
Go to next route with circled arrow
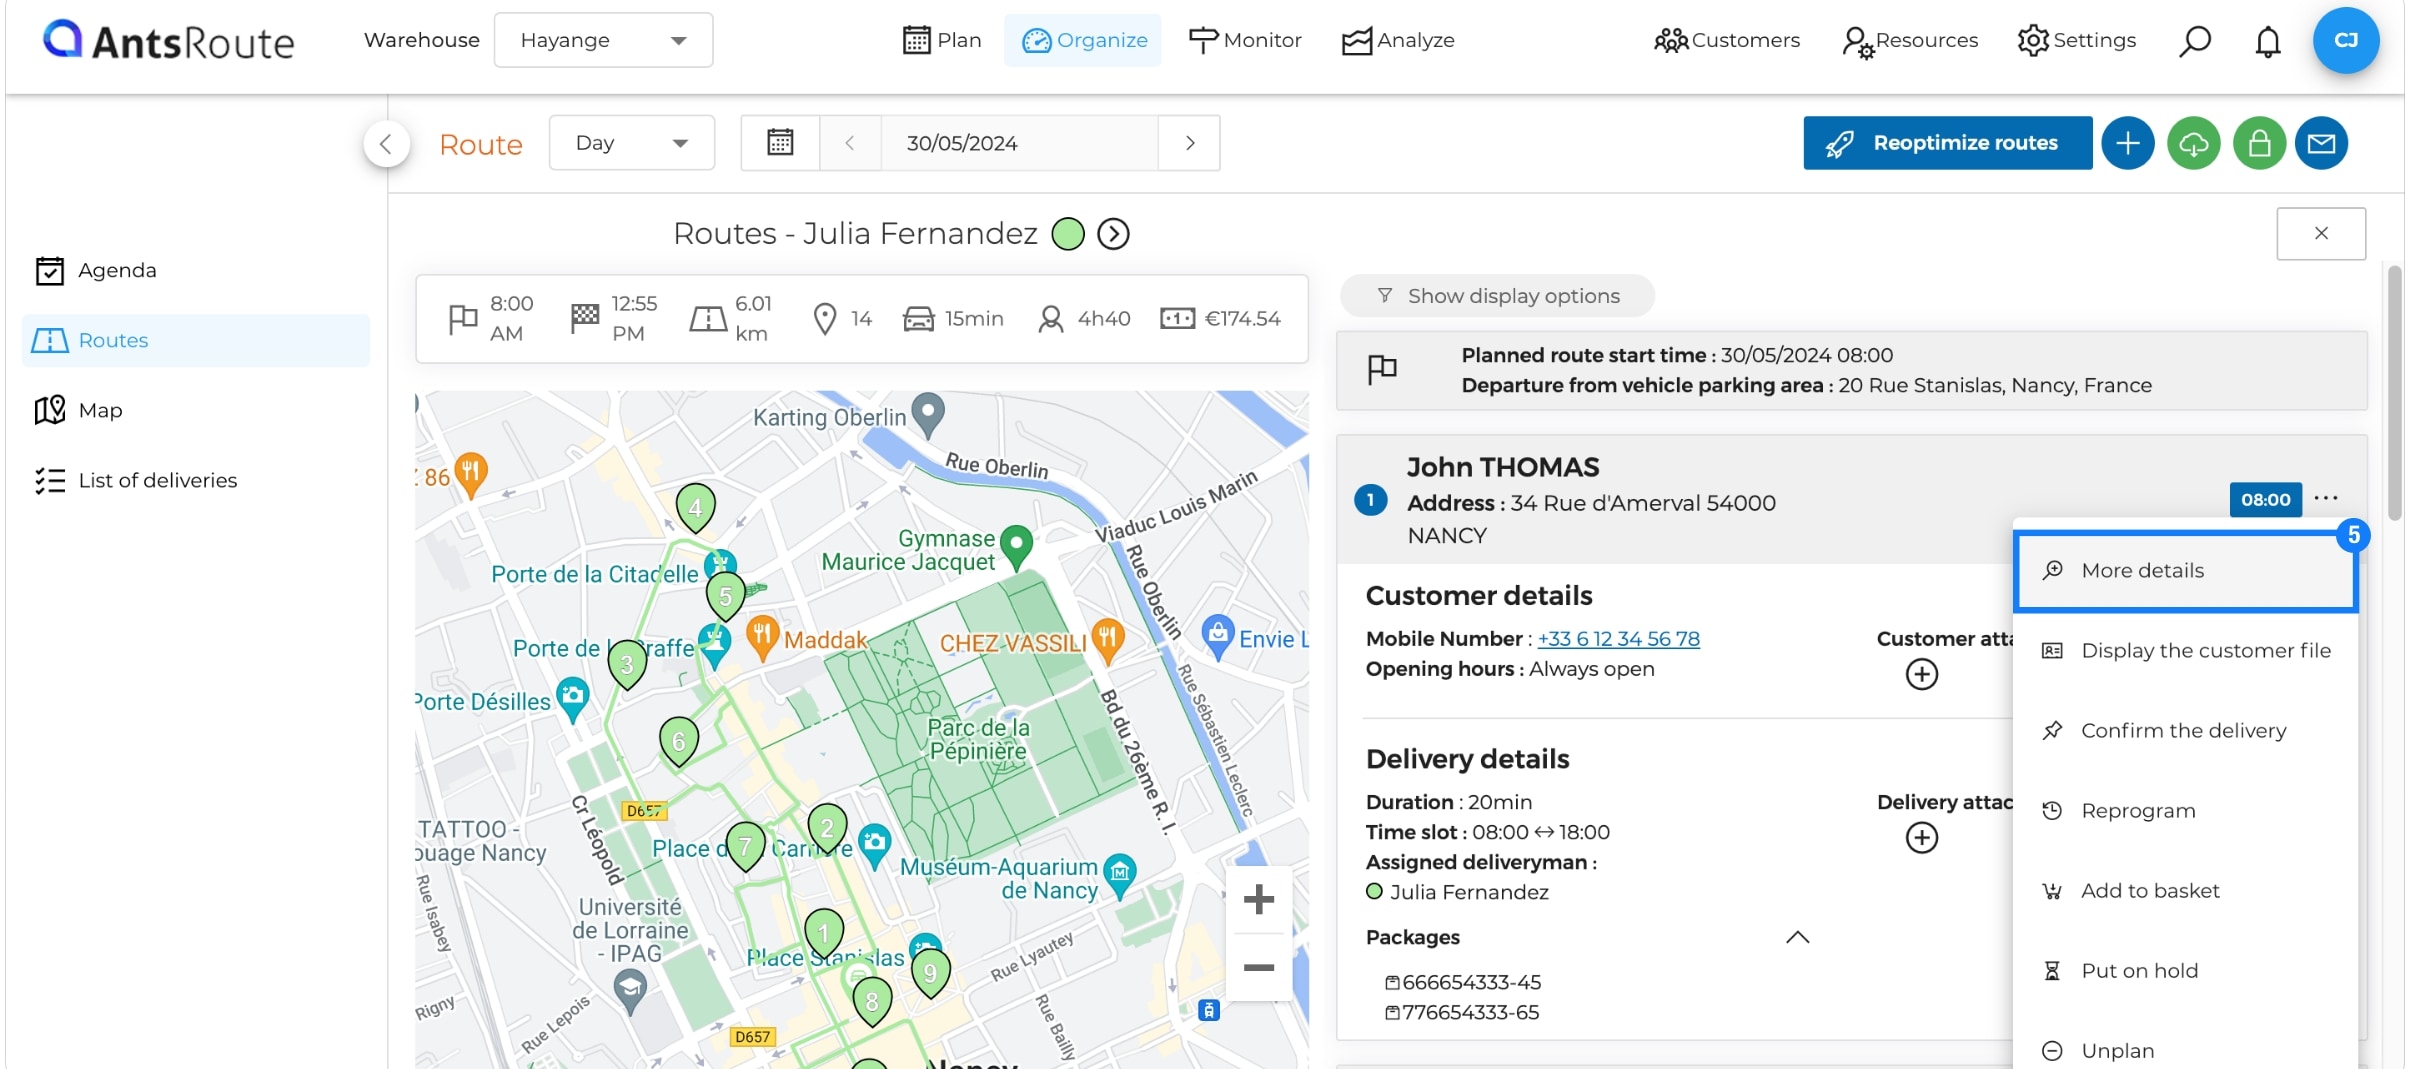click(1113, 234)
